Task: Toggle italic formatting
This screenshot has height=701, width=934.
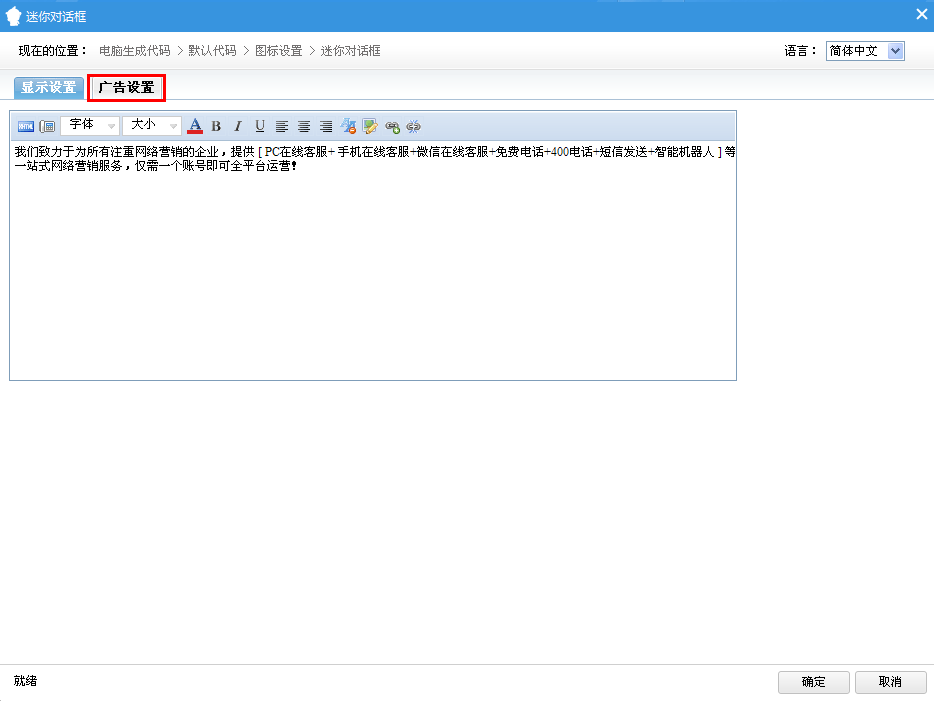Action: (x=238, y=126)
